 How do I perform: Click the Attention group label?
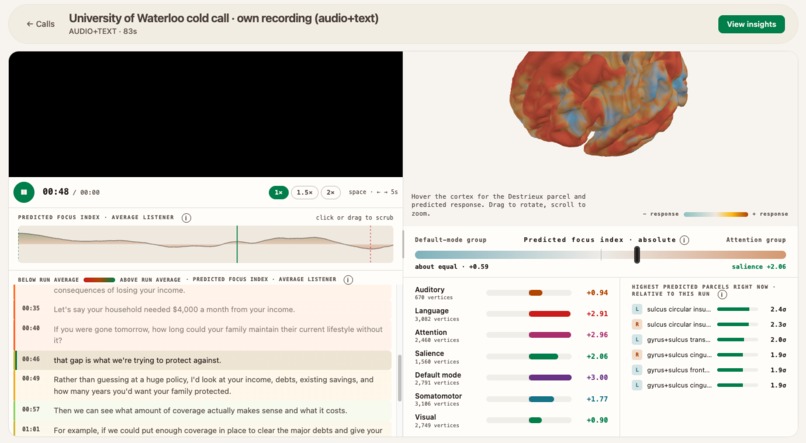click(x=756, y=240)
